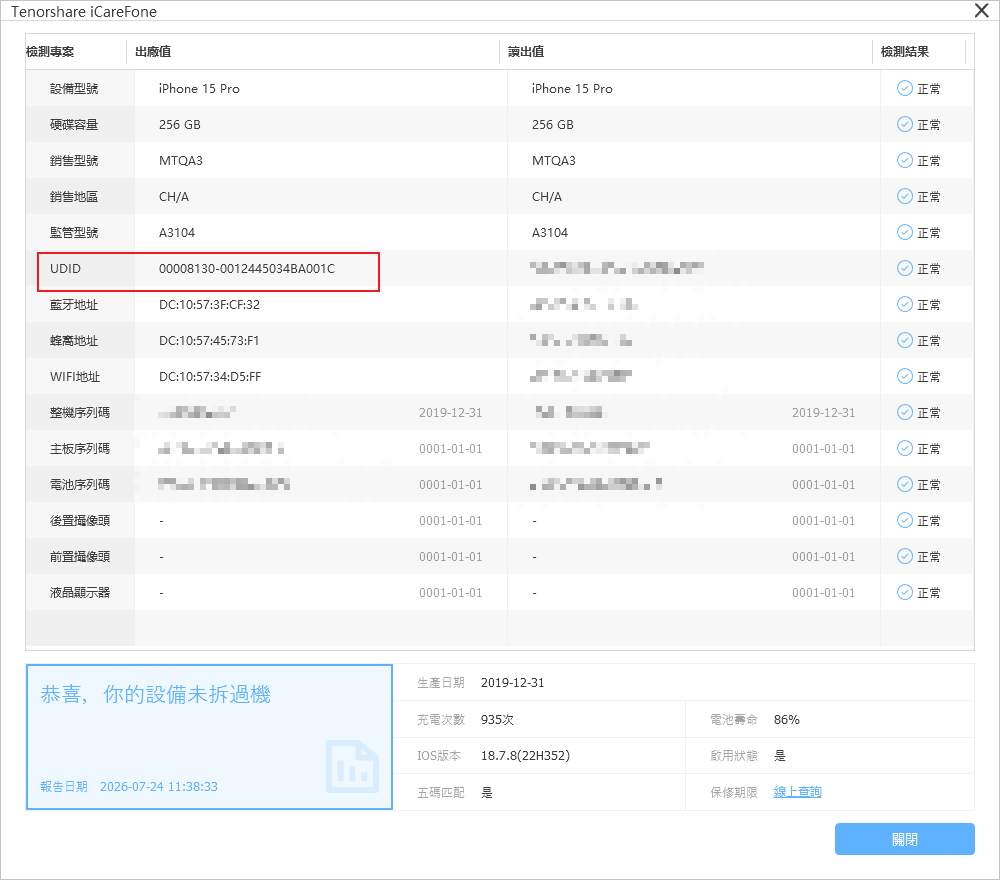The image size is (1000, 880).
Task: Click factory value 256 GB
Action: pyautogui.click(x=180, y=124)
